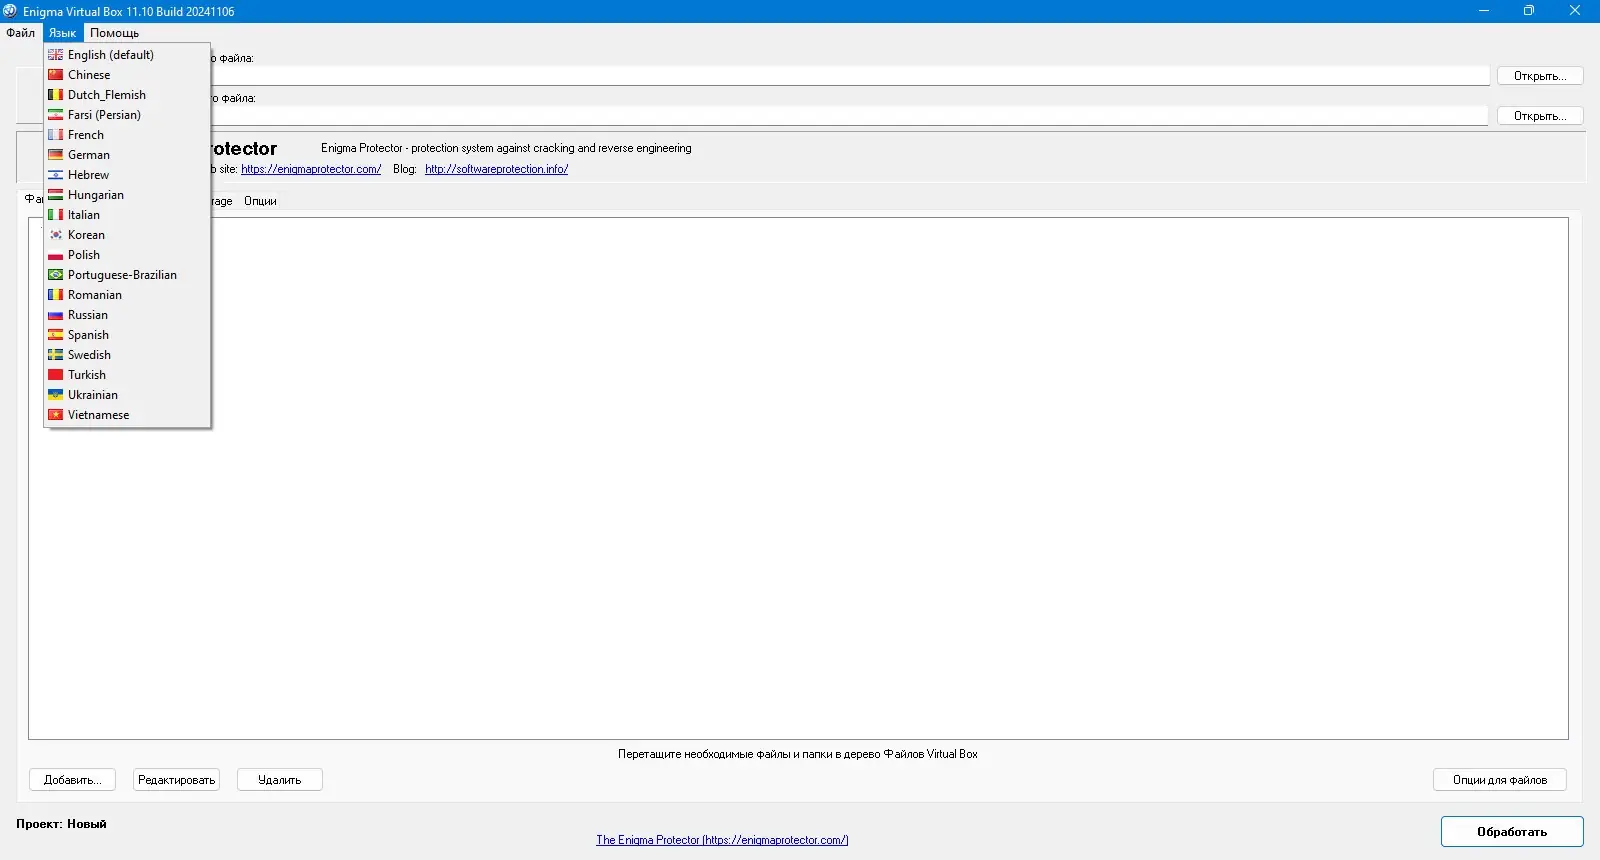Click the Chinese flag icon

tap(56, 75)
